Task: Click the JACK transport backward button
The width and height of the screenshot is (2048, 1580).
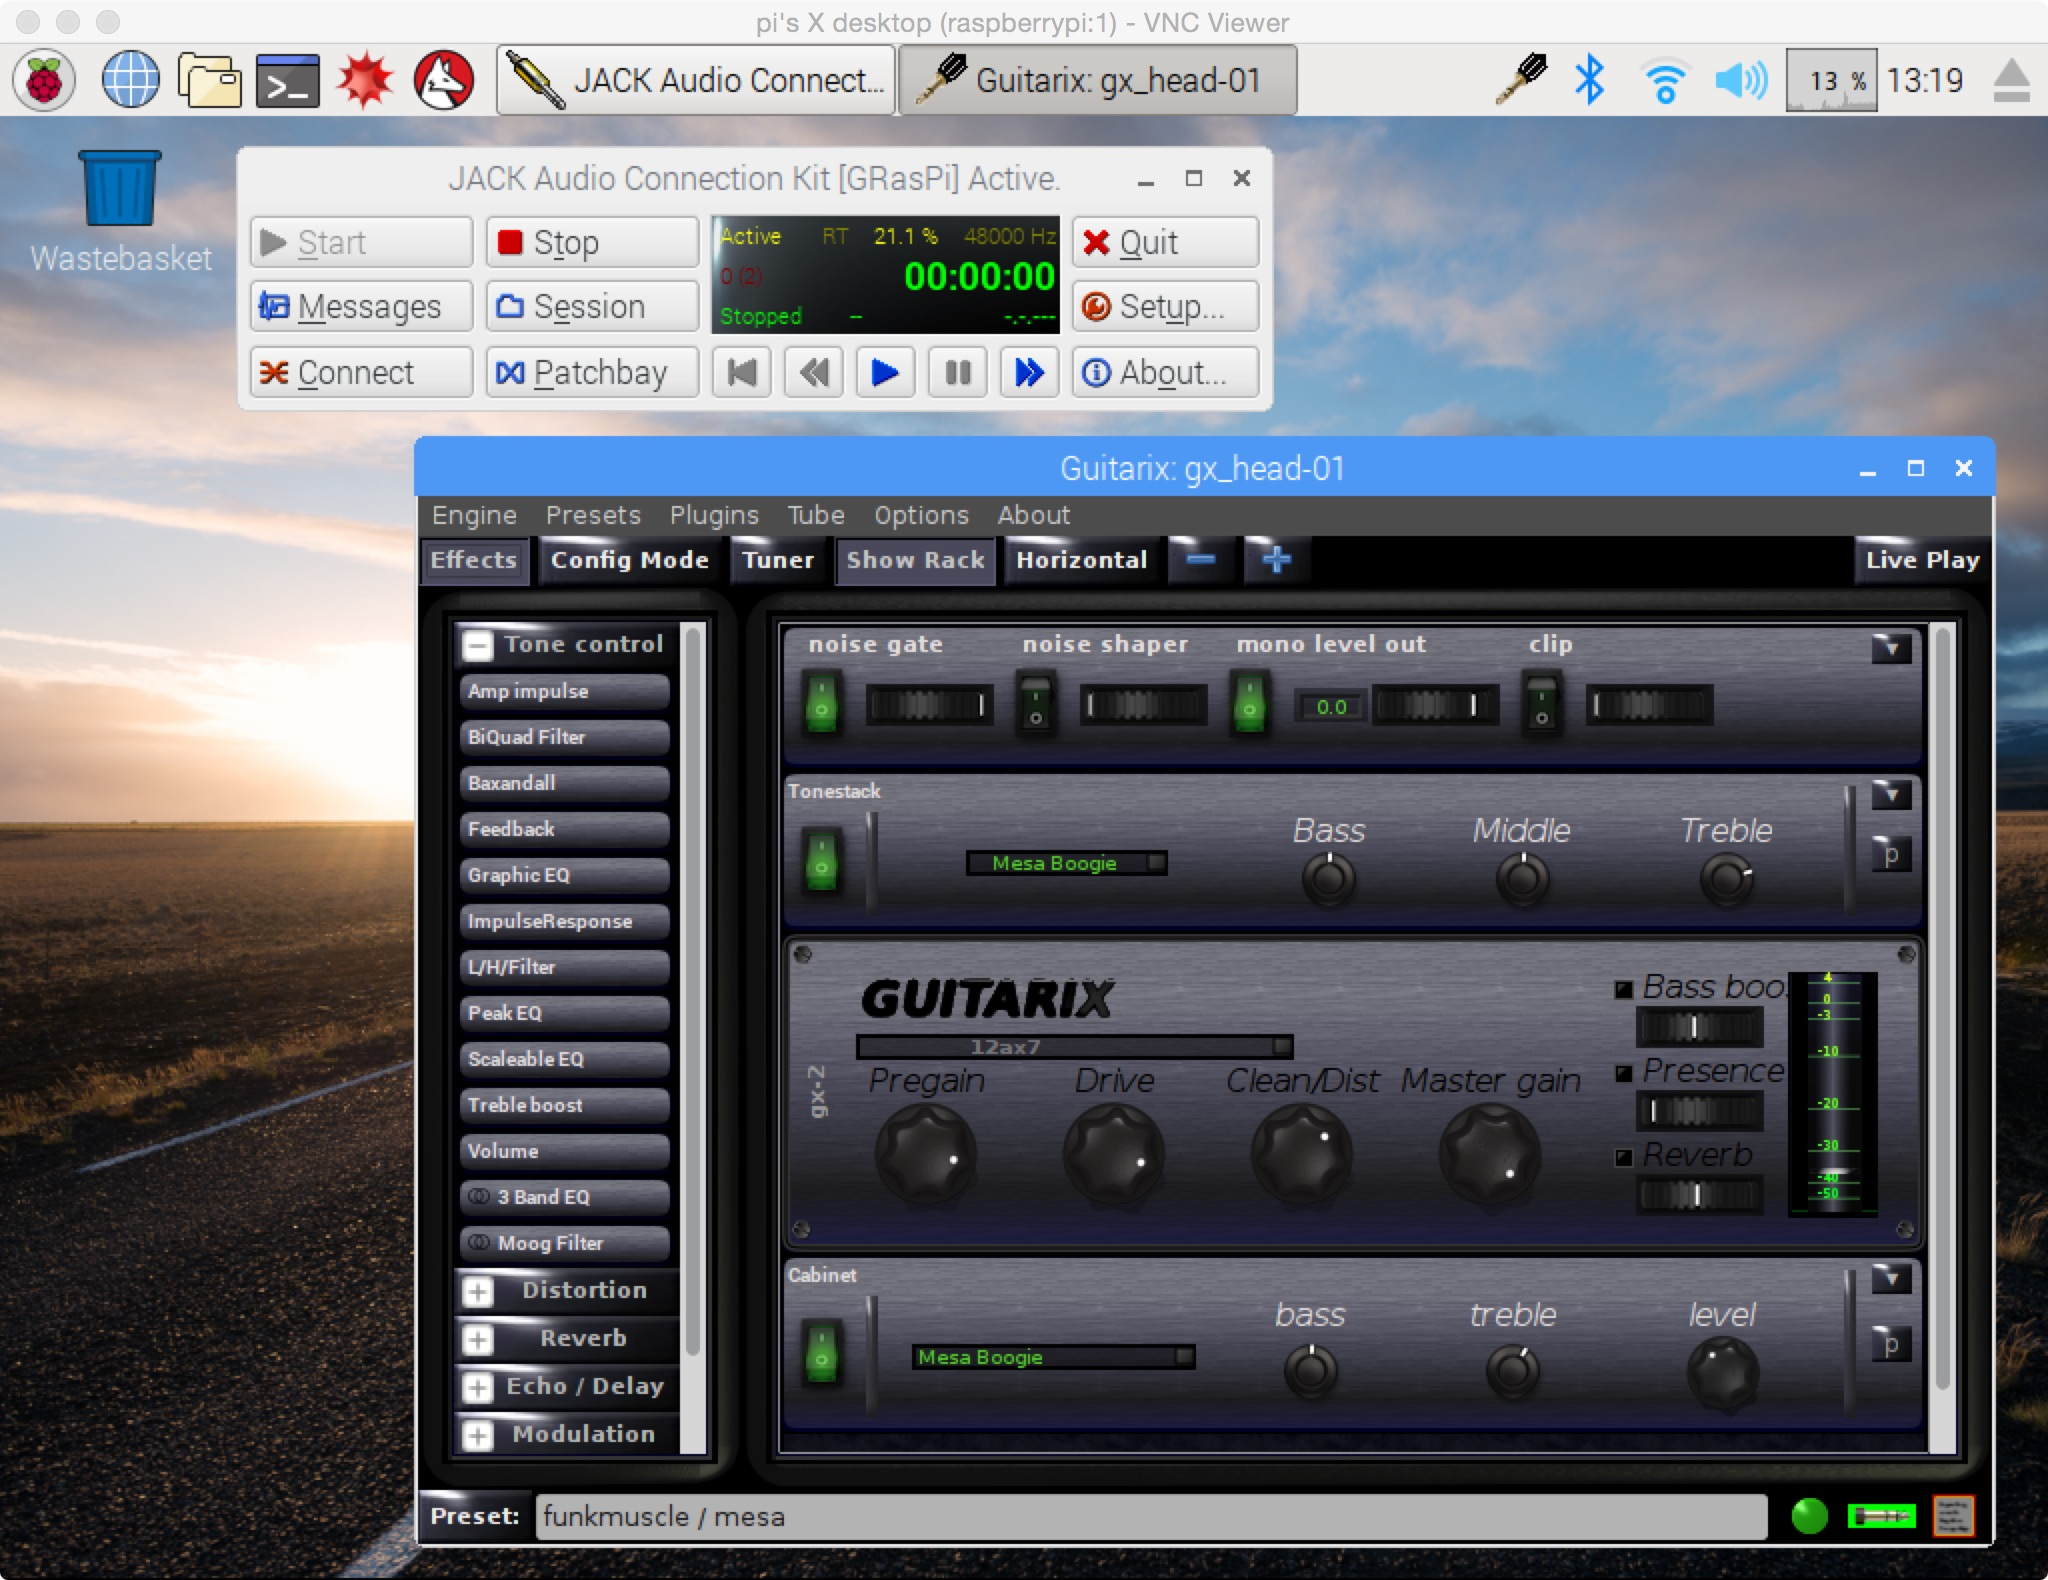Action: (x=814, y=373)
